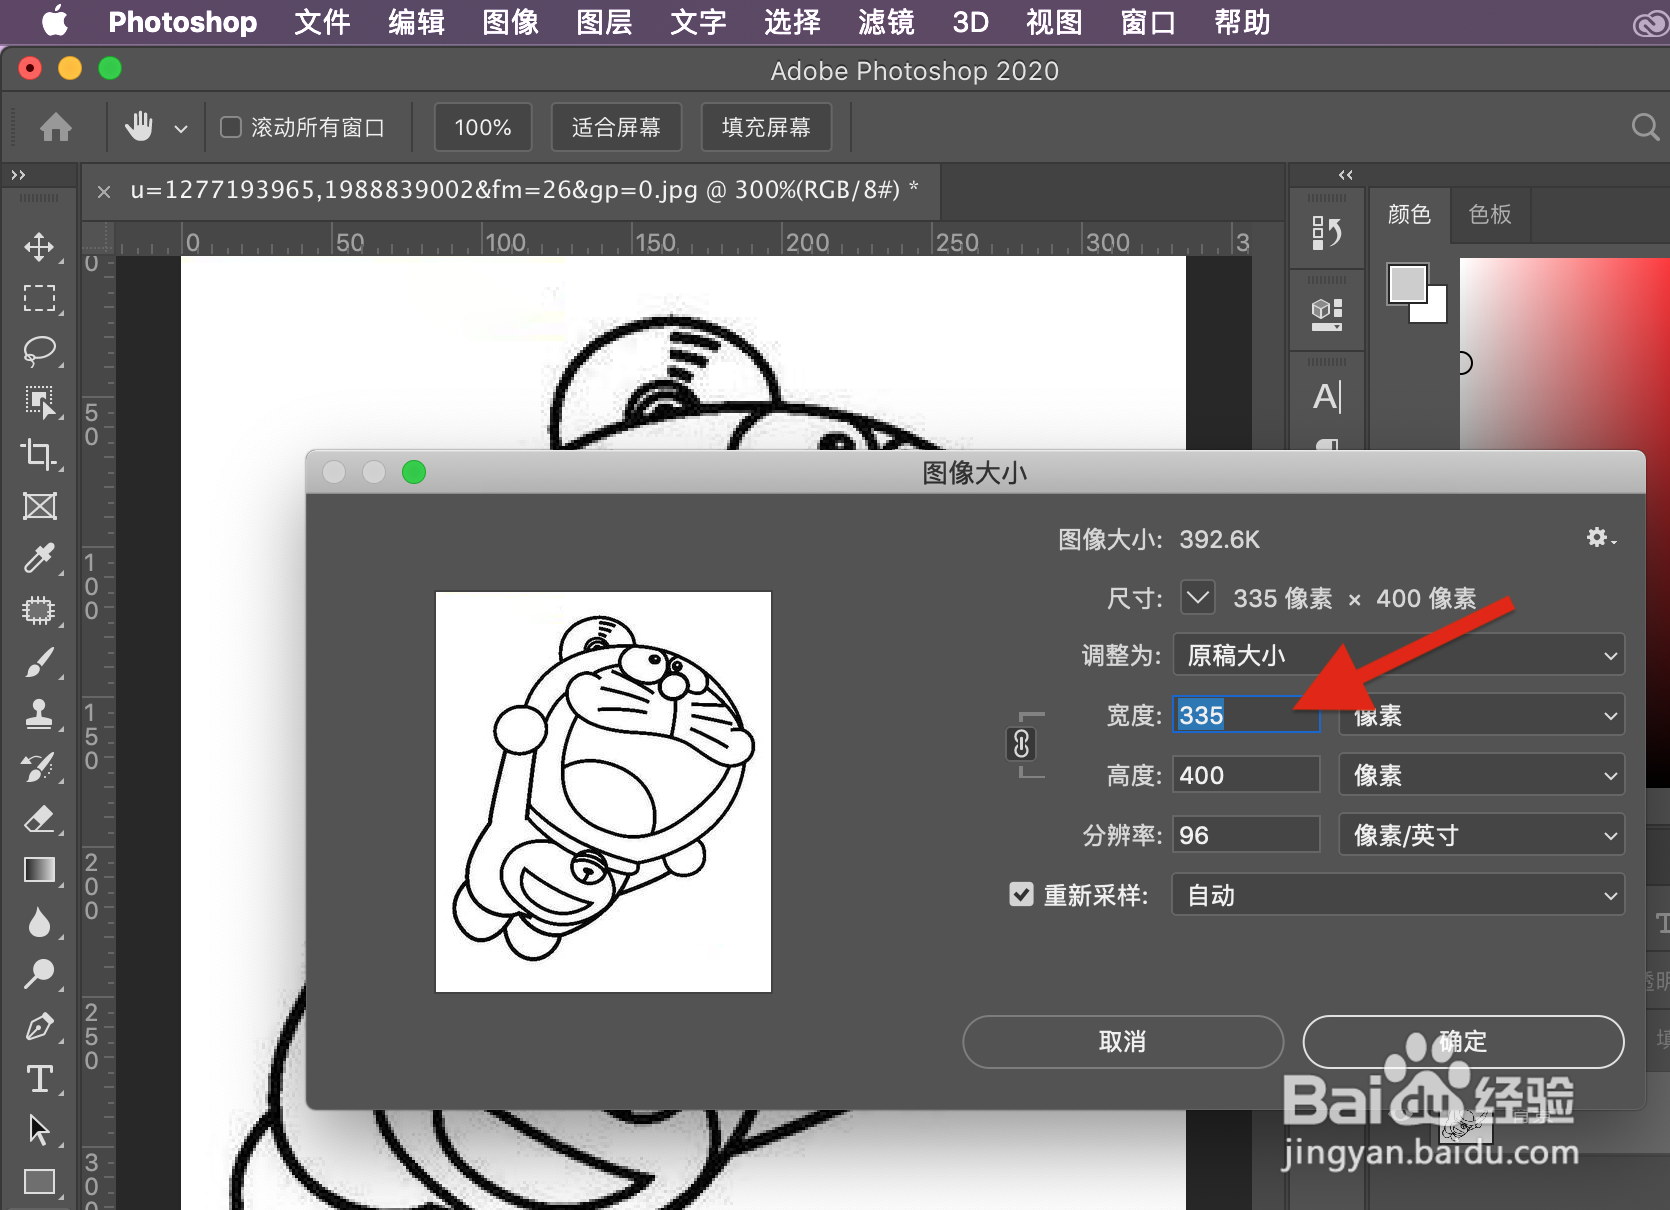Screen dimensions: 1670x1210
Task: Click the Home icon in options bar
Action: (56, 127)
